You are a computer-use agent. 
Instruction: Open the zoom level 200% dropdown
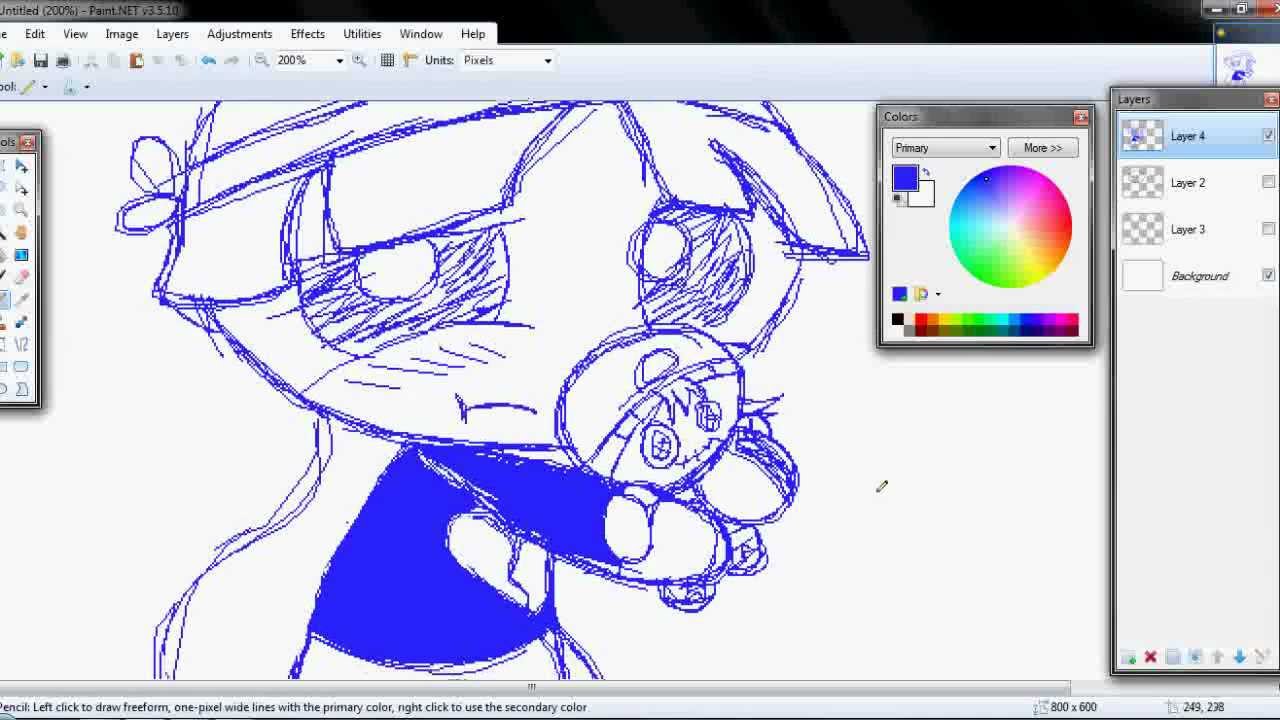339,61
